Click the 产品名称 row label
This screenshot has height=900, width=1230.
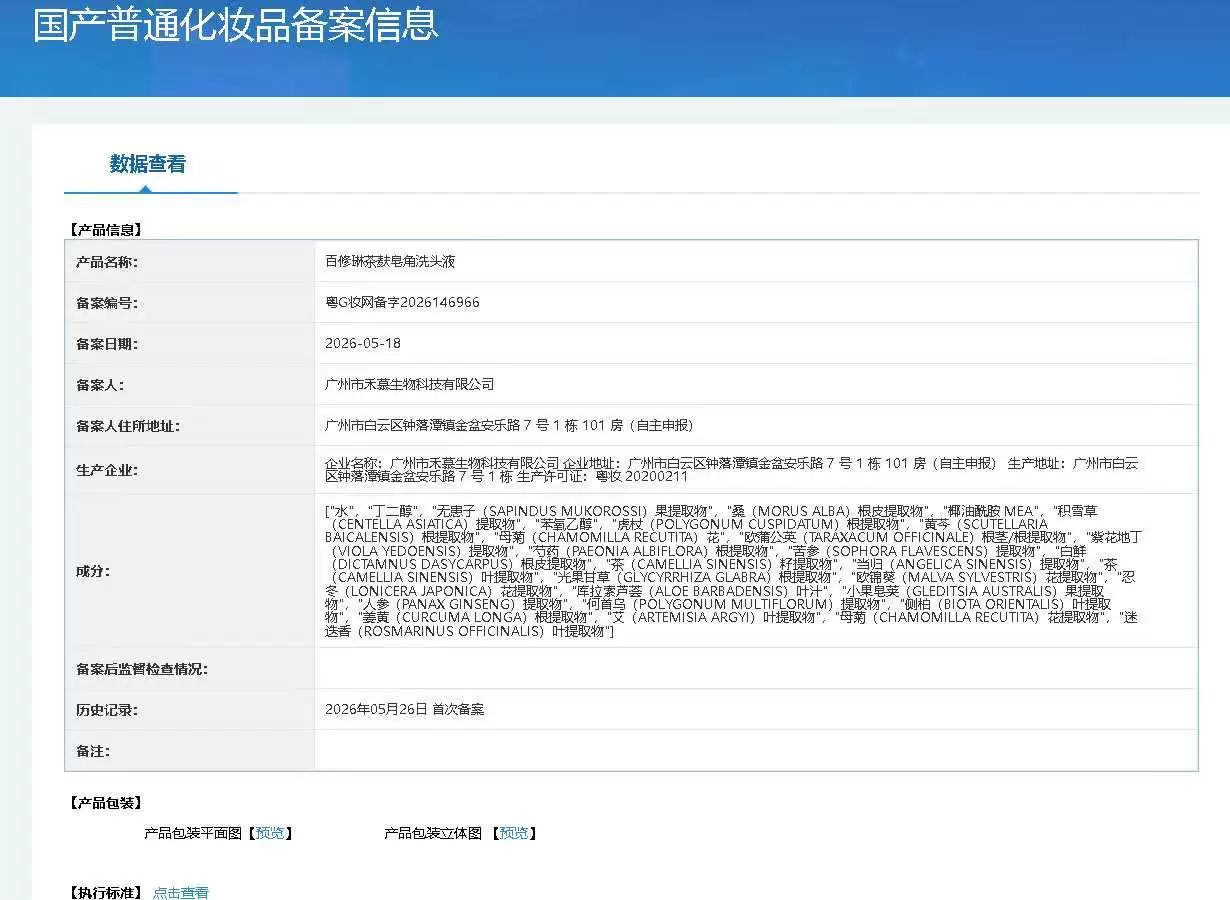[x=107, y=262]
